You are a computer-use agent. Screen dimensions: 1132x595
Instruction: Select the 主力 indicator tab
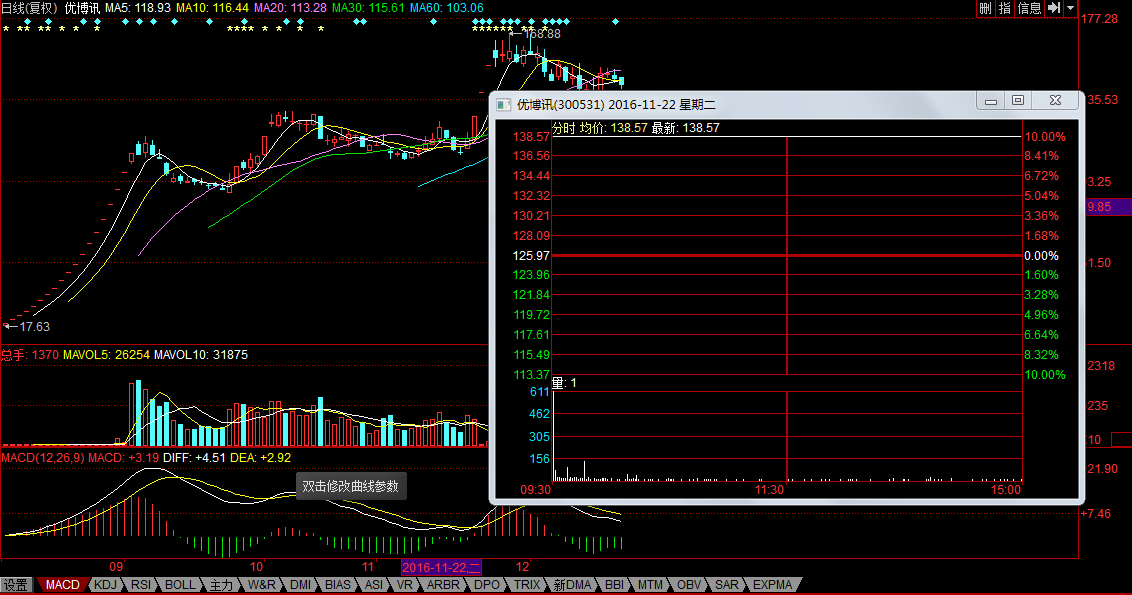[x=221, y=585]
